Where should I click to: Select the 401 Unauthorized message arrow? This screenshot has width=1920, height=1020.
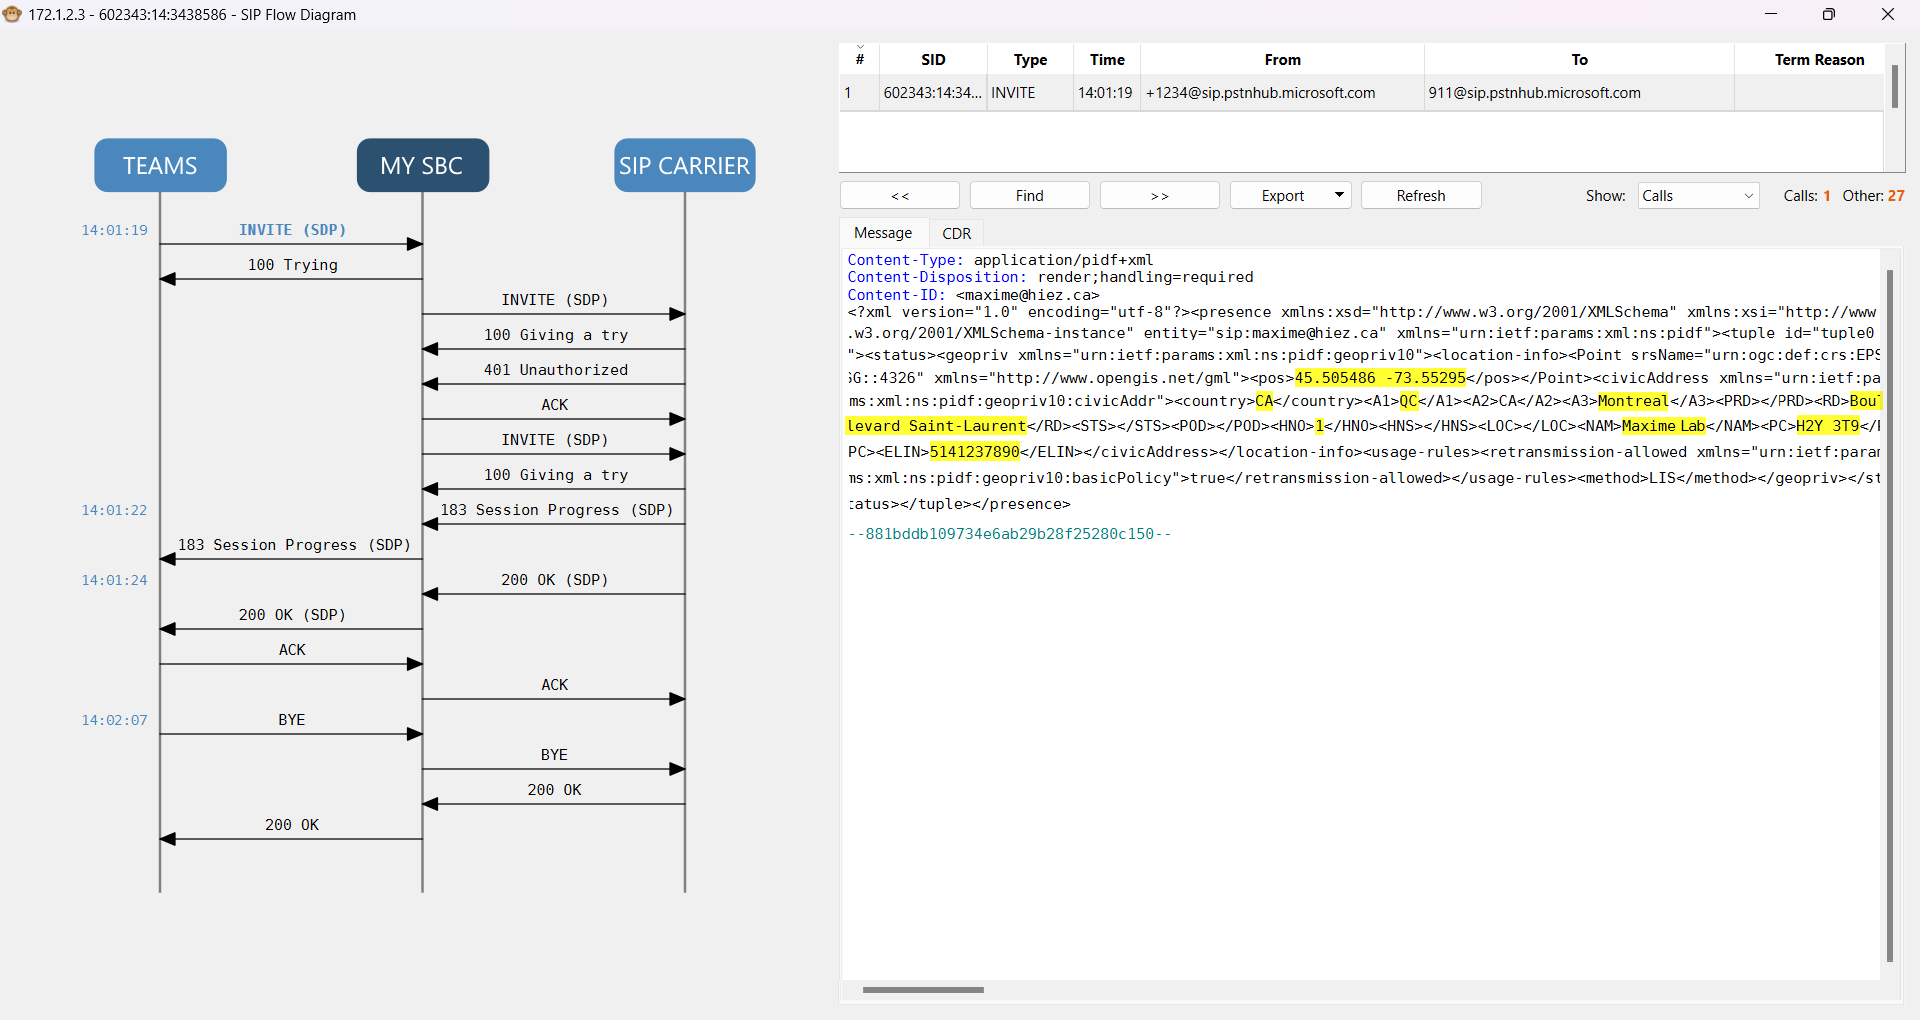[555, 370]
